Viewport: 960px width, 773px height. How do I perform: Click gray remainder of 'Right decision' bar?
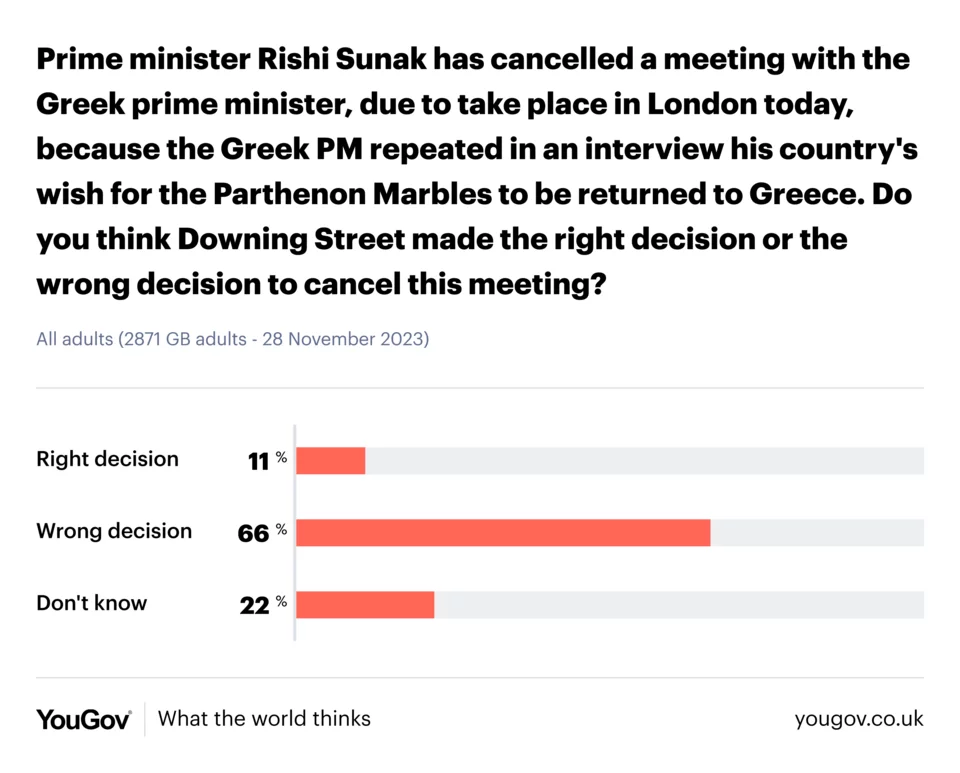644,461
